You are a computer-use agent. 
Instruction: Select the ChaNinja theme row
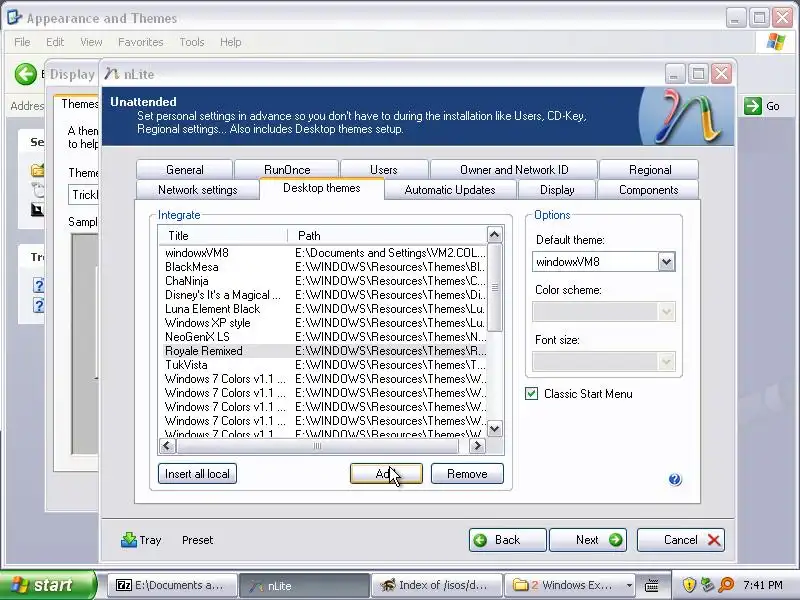(x=324, y=281)
